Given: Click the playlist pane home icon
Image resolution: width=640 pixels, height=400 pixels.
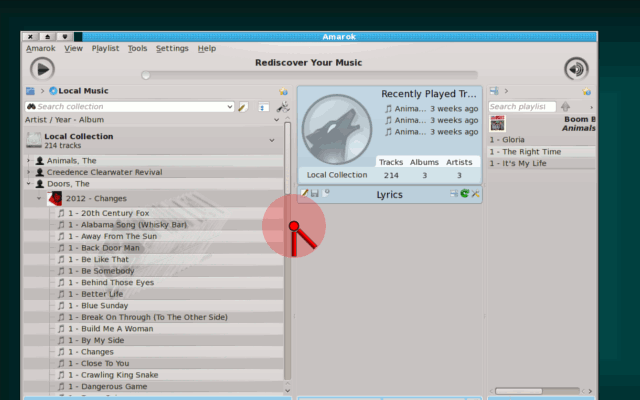Looking at the screenshot, I should [494, 91].
